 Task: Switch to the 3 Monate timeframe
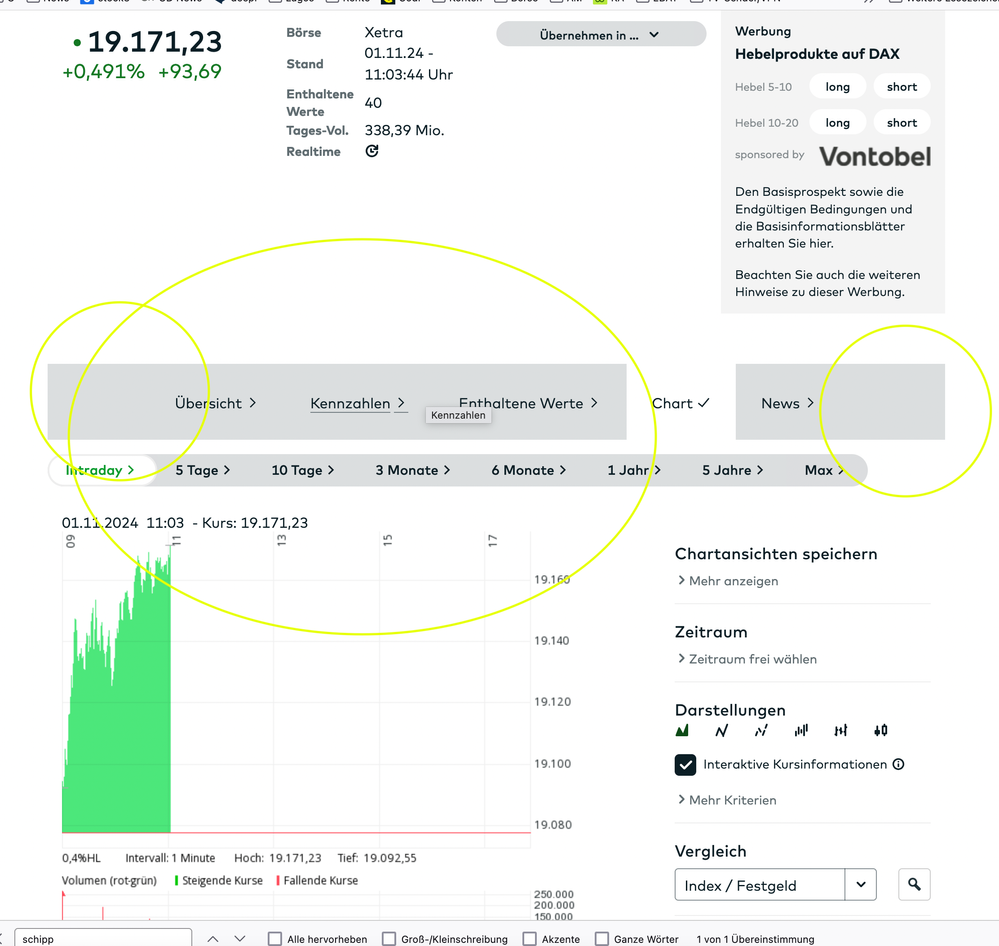412,470
